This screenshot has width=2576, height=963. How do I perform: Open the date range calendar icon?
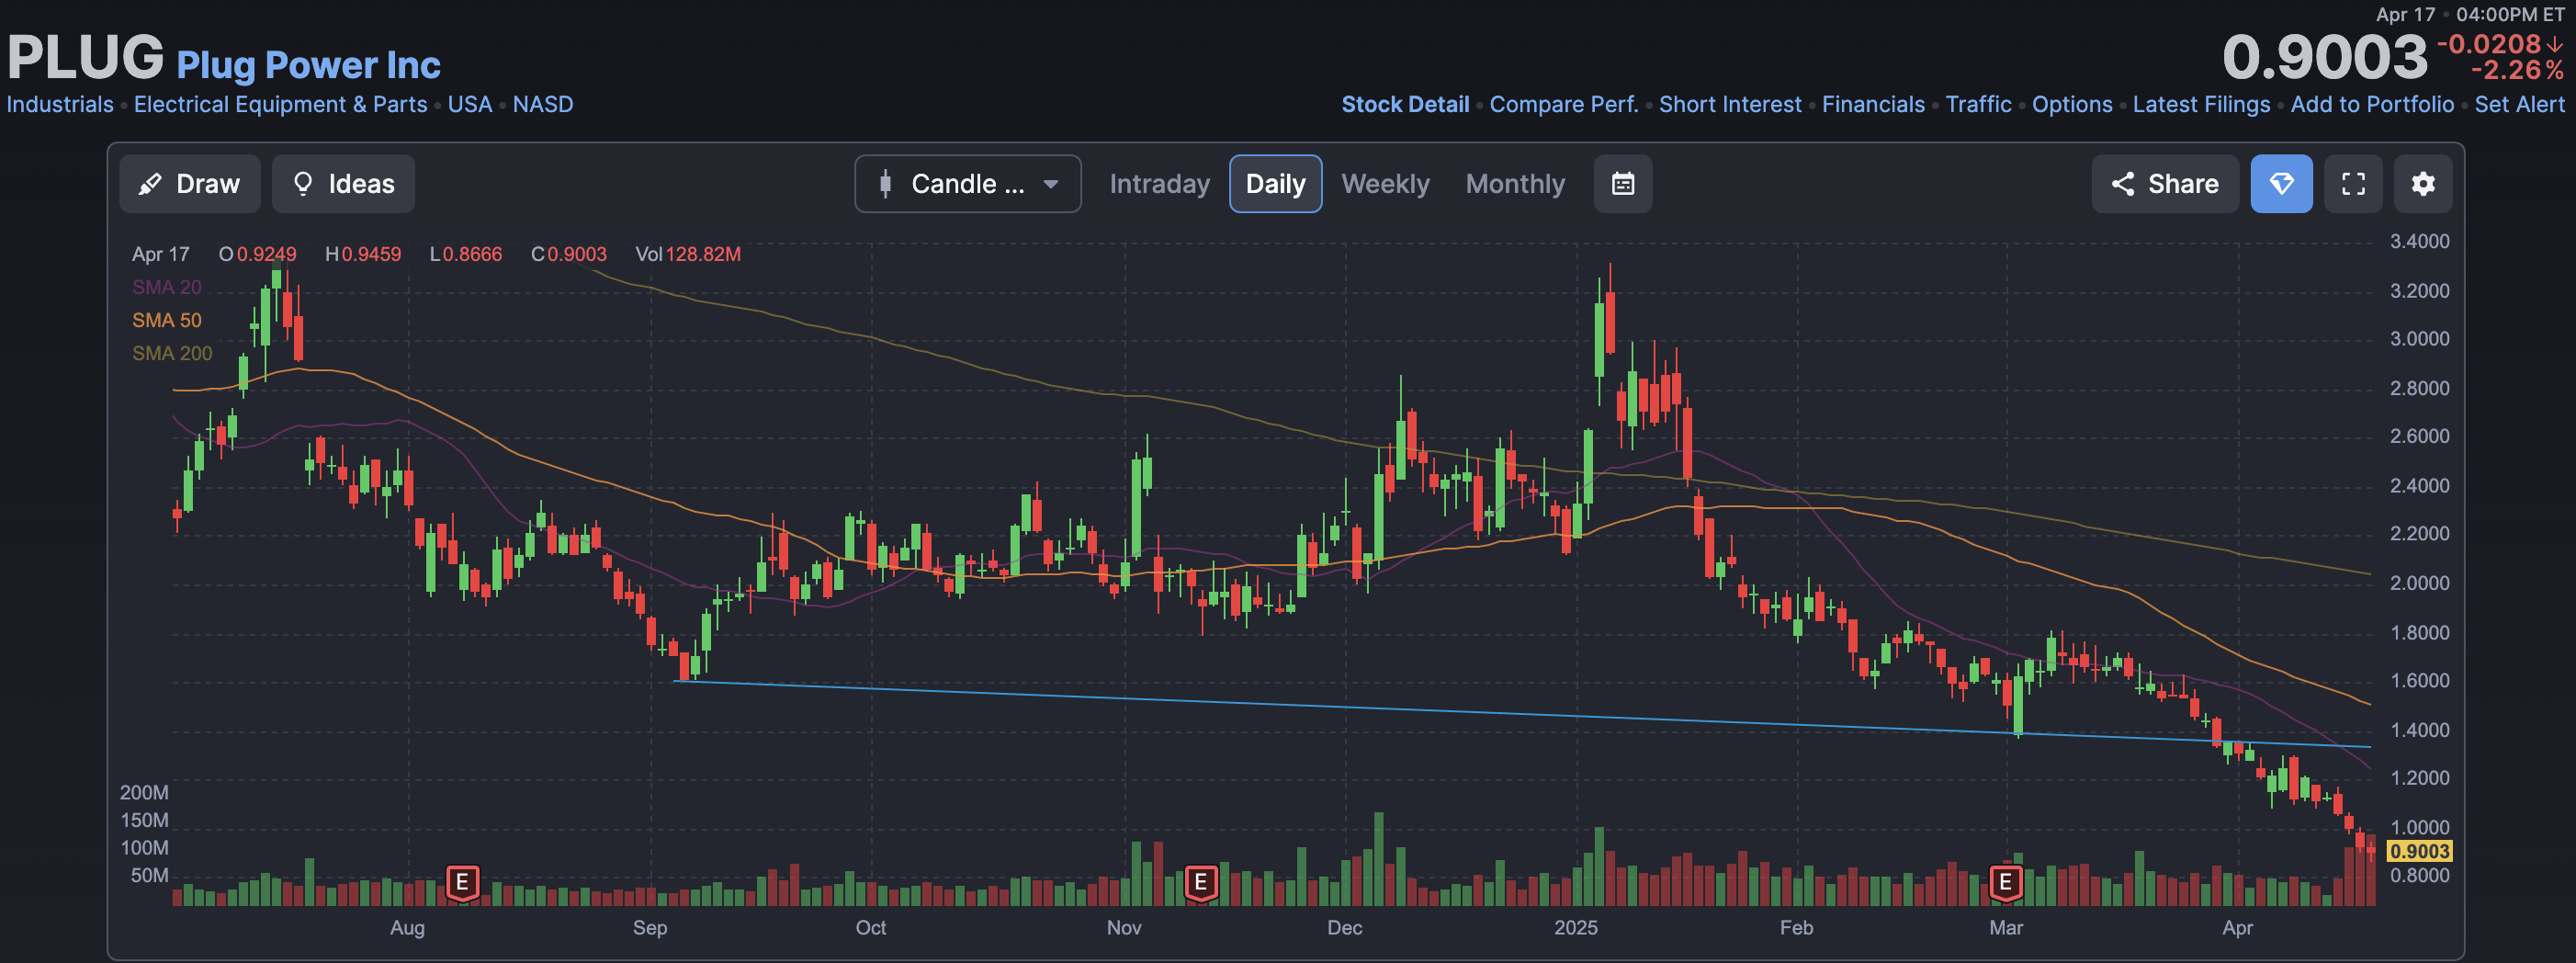(x=1622, y=184)
